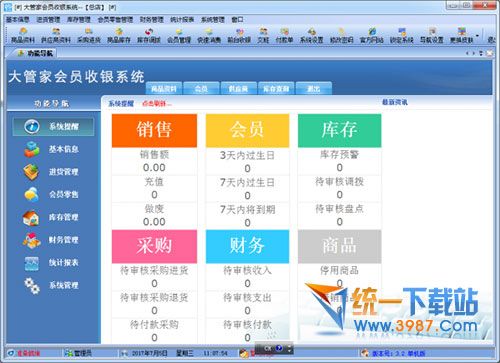Open 系统管理 gears in sidebar
The image size is (500, 363).
pos(32,286)
